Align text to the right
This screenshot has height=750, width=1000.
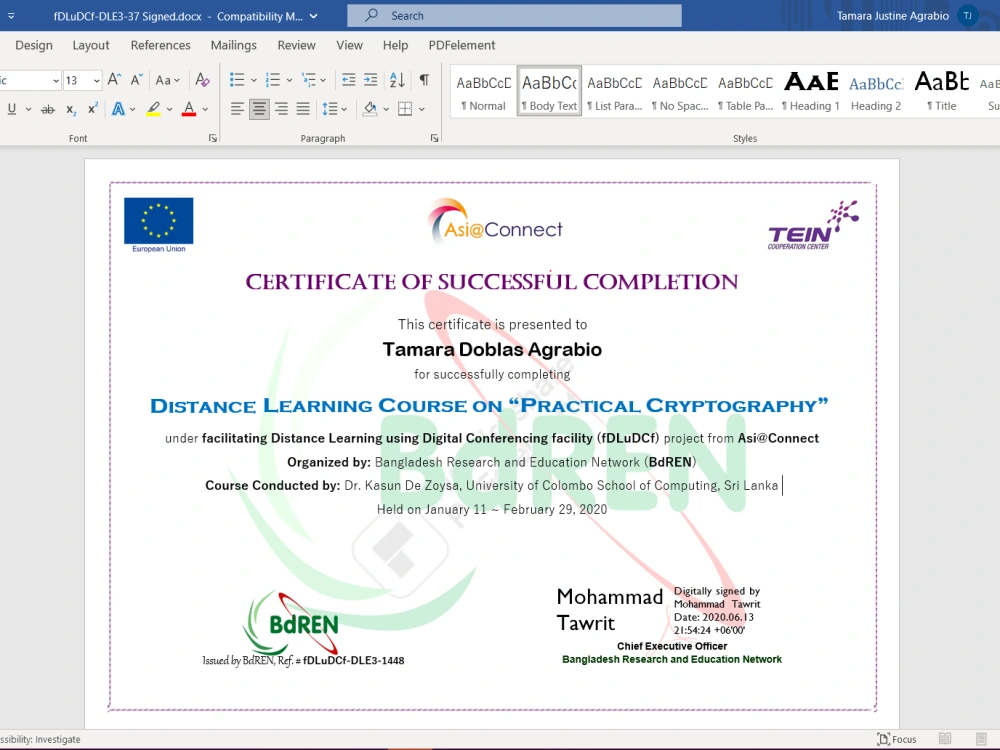coord(281,109)
